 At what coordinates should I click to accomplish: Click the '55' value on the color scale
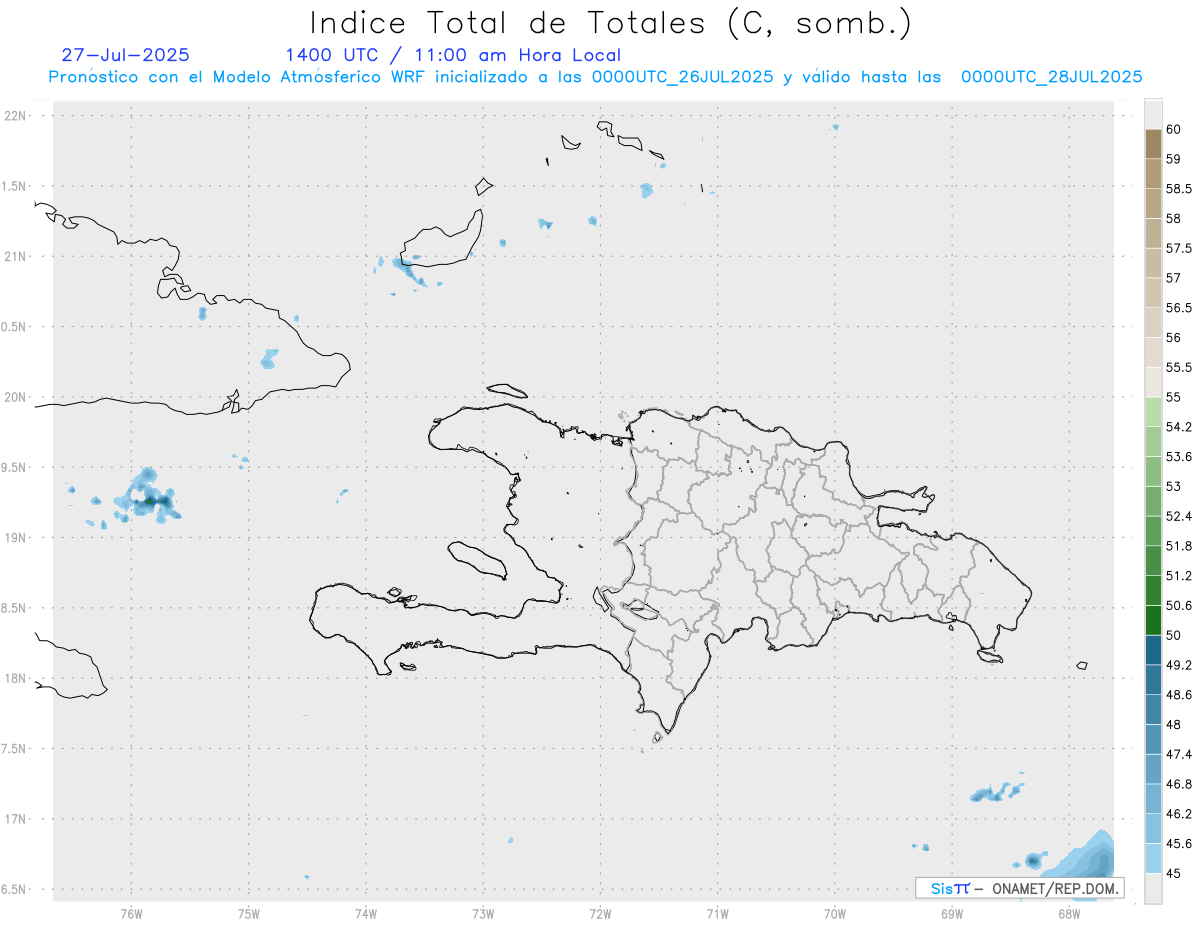point(1174,397)
